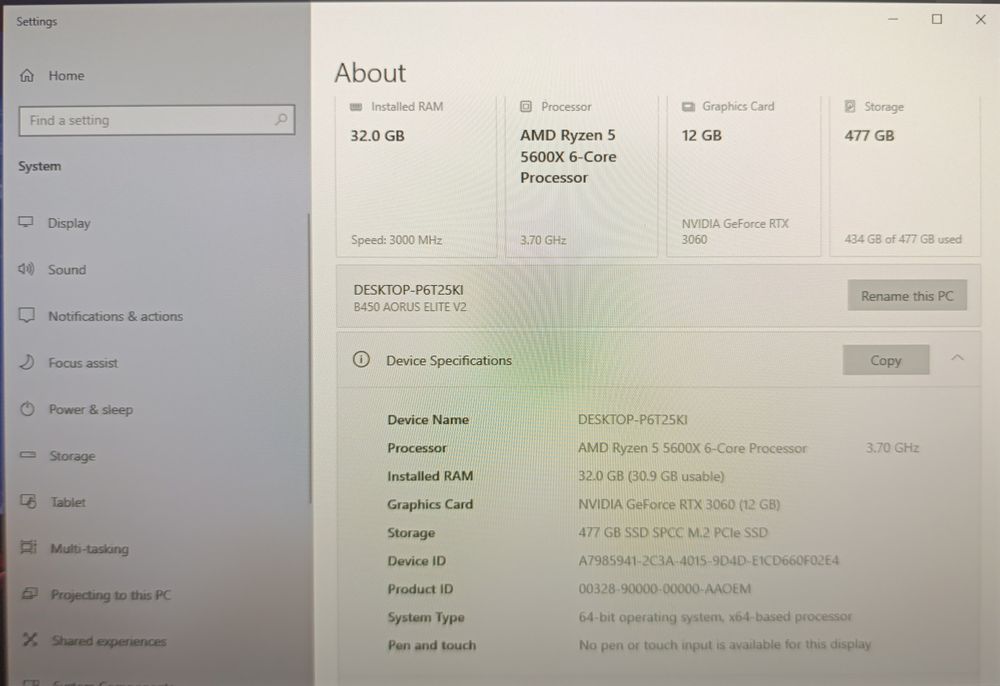Click the Power & sleep icon
1000x686 pixels.
pyautogui.click(x=27, y=409)
